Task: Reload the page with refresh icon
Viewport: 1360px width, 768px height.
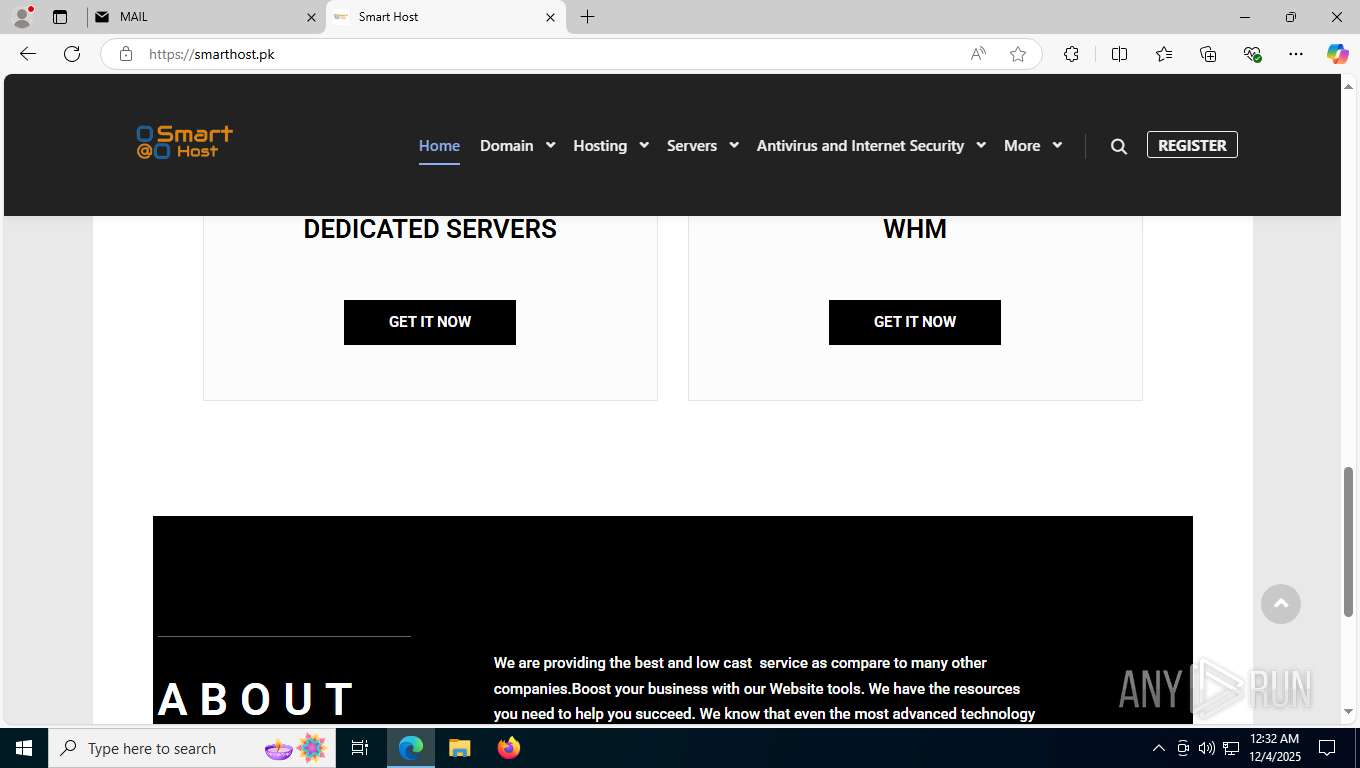Action: coord(72,54)
